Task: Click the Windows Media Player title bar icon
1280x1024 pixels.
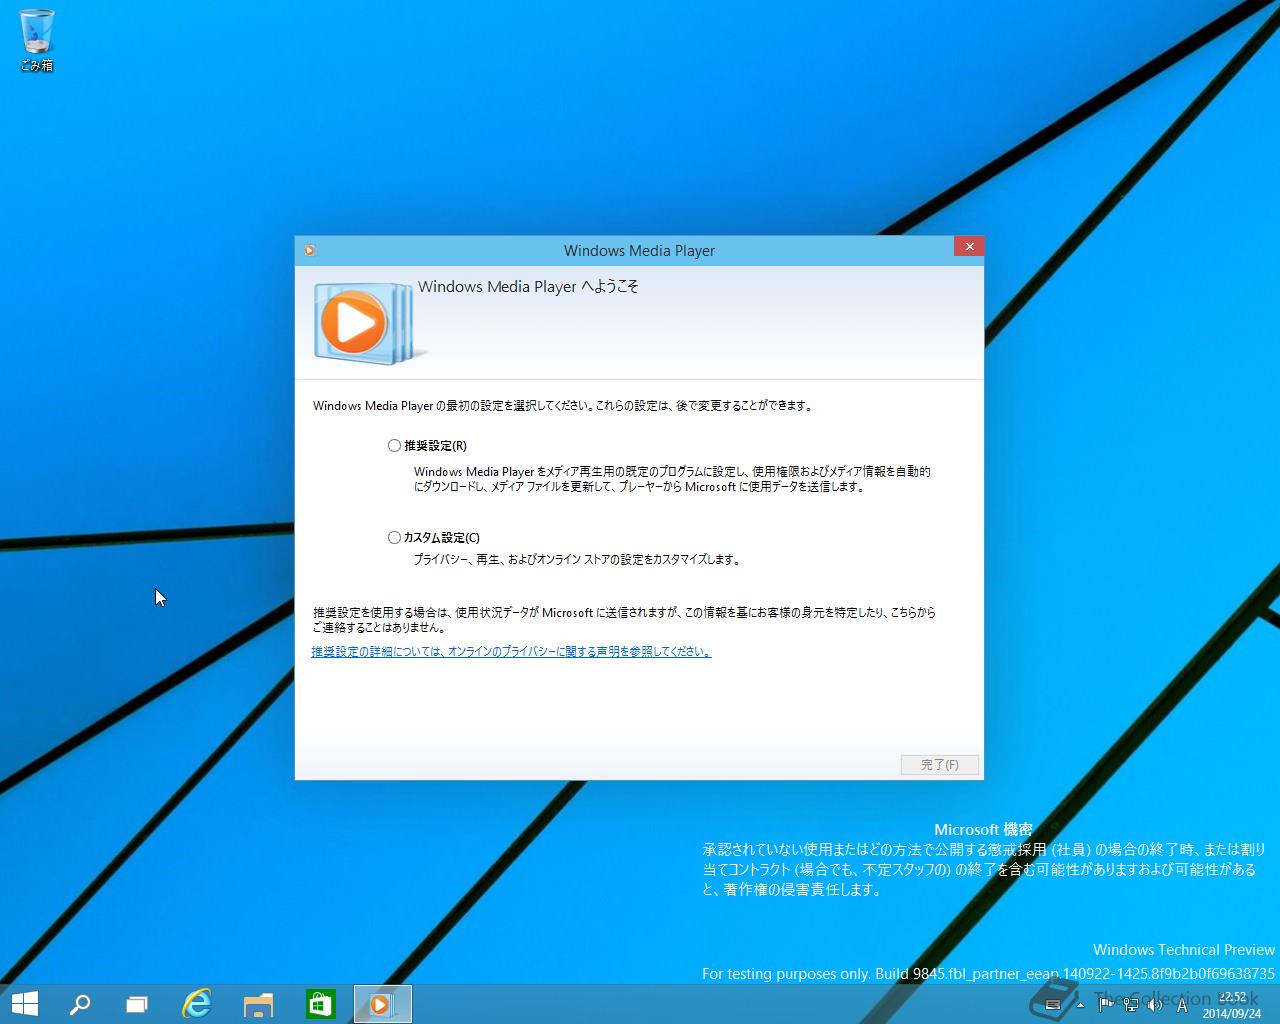Action: click(309, 251)
